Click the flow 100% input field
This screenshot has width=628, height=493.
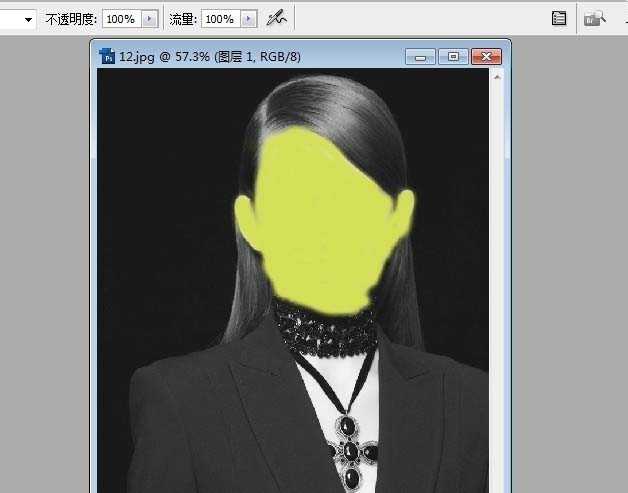point(221,19)
